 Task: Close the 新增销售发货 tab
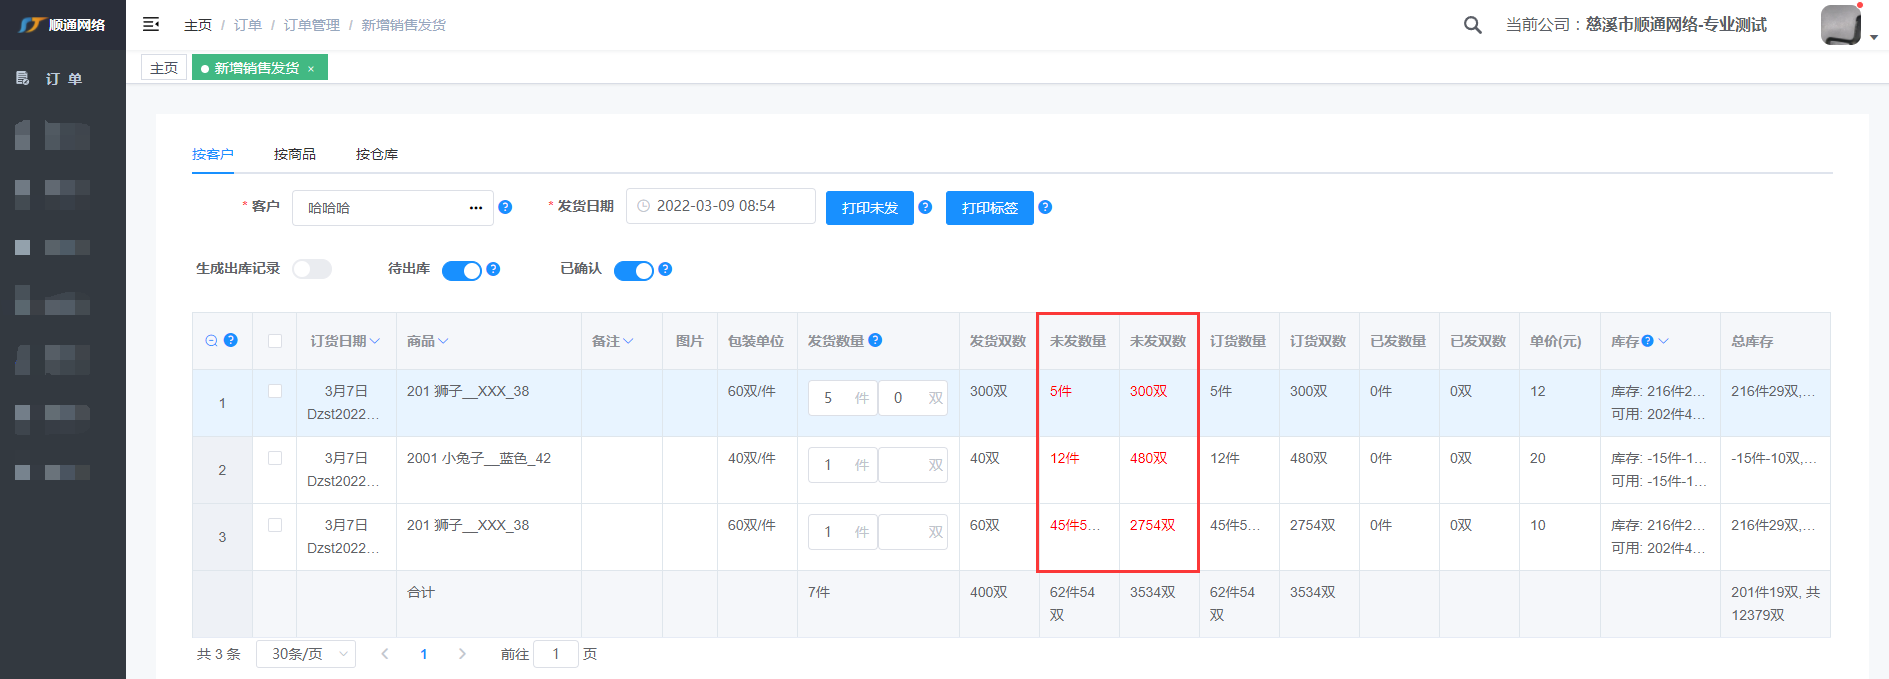point(311,69)
